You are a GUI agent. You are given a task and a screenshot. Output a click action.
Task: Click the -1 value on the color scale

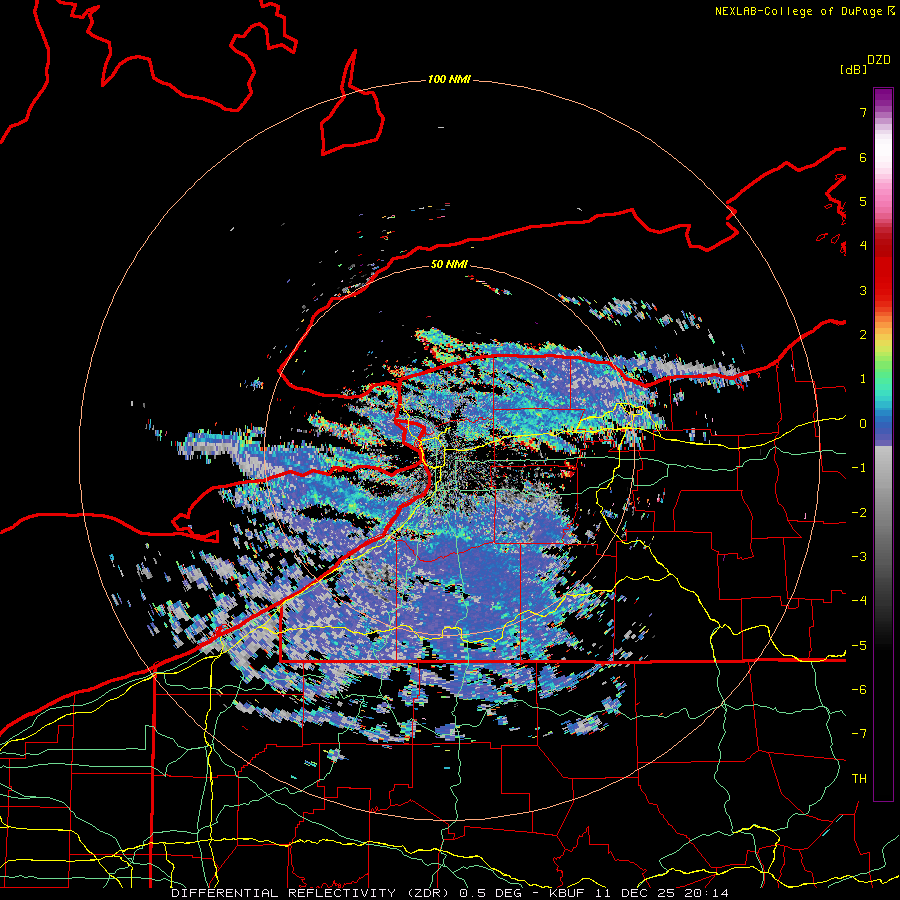pos(859,468)
